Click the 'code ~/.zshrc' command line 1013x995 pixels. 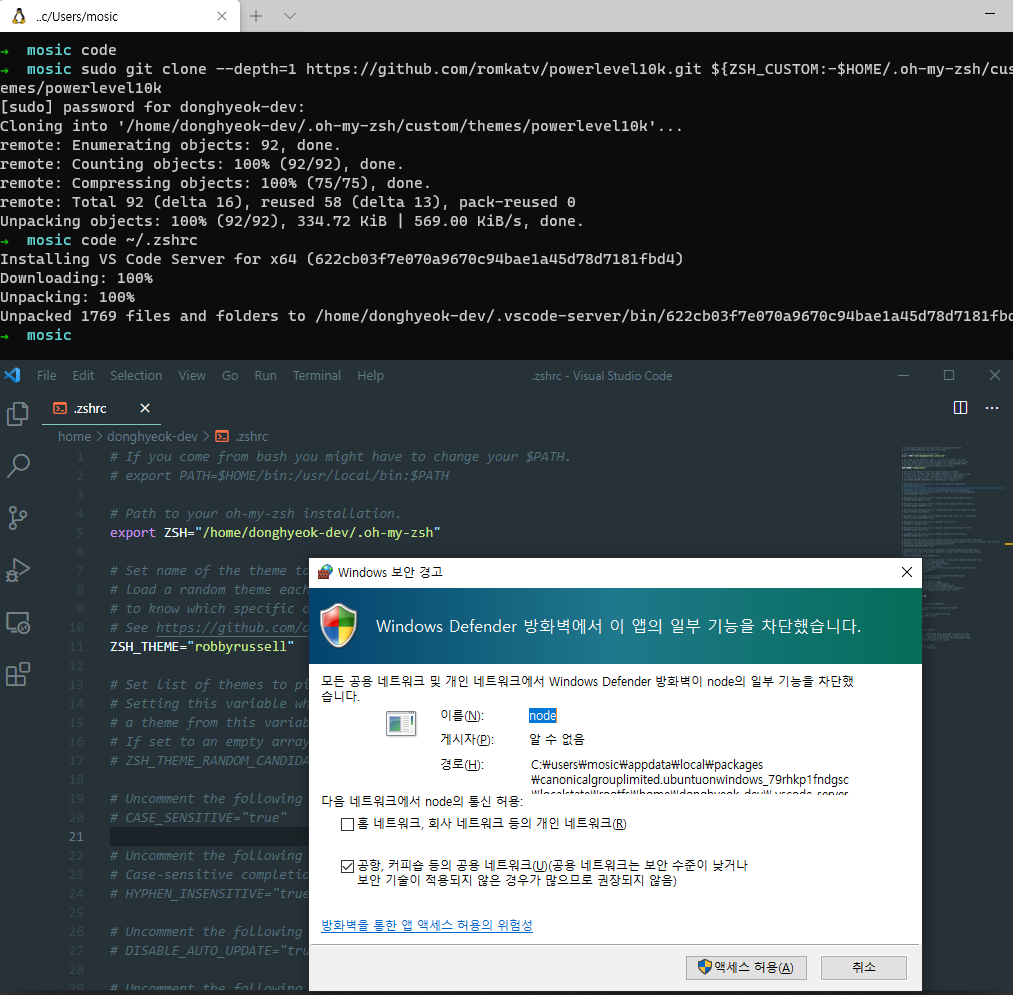pos(139,240)
